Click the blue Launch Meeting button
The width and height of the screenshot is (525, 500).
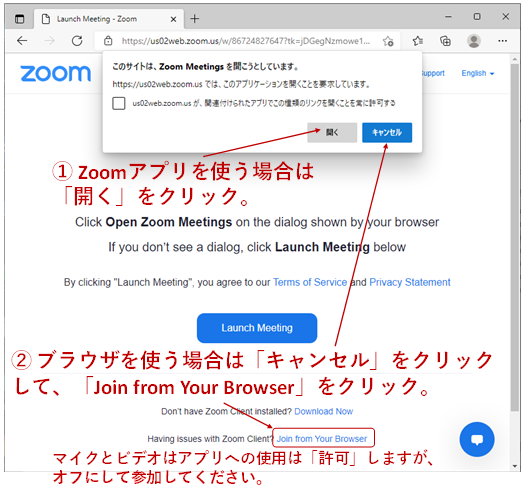[257, 328]
